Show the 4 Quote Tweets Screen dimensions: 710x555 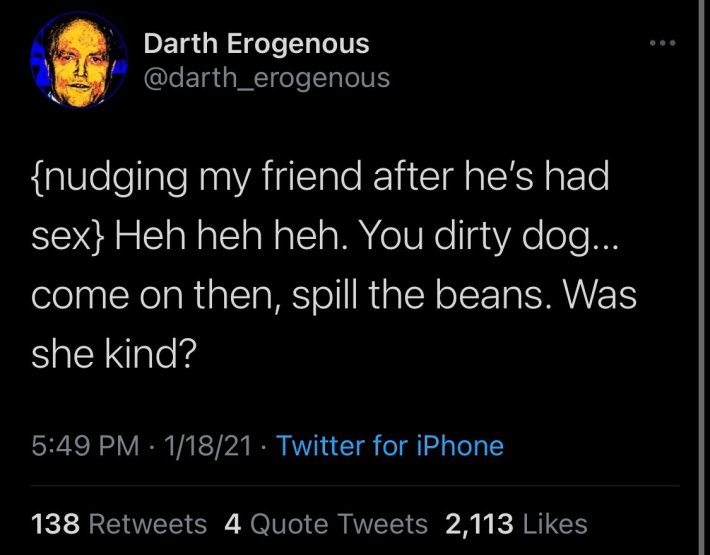point(325,523)
